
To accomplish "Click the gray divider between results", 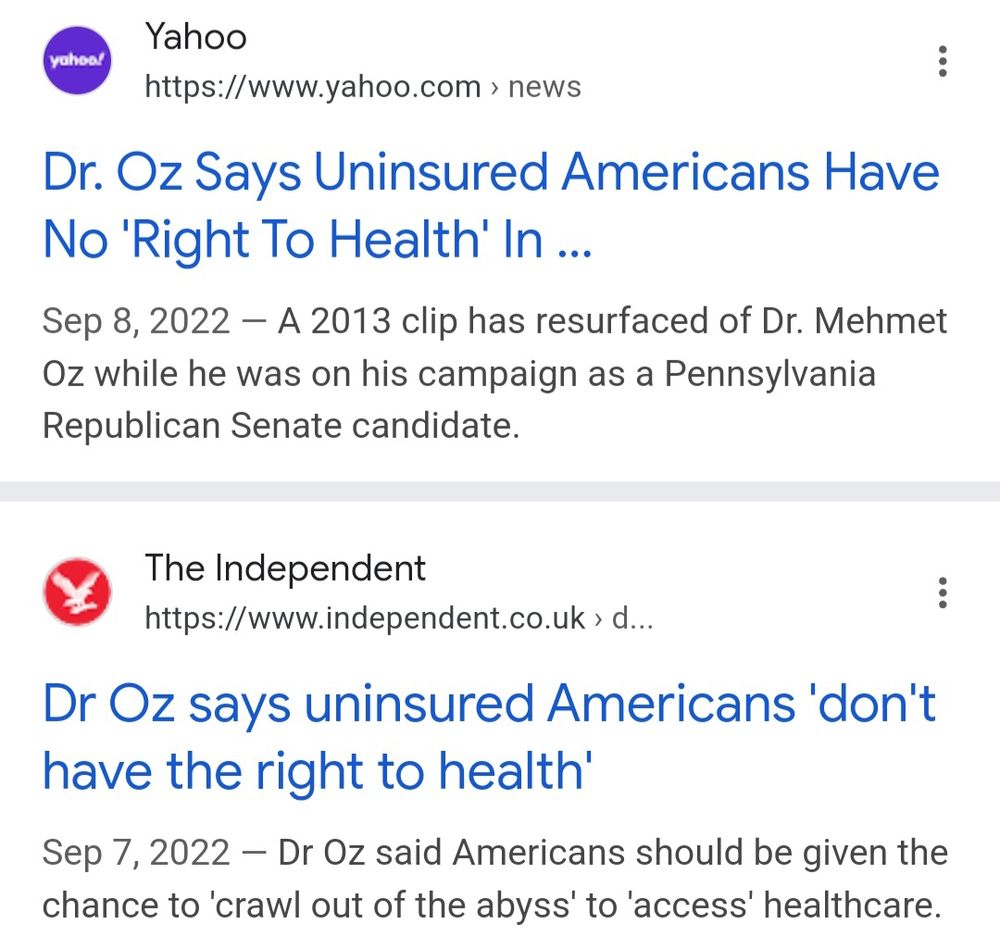I will (x=500, y=492).
